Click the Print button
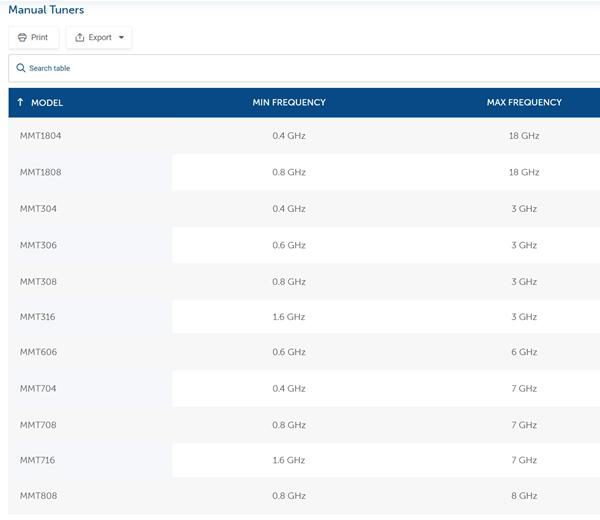The height and width of the screenshot is (520, 600). point(34,37)
